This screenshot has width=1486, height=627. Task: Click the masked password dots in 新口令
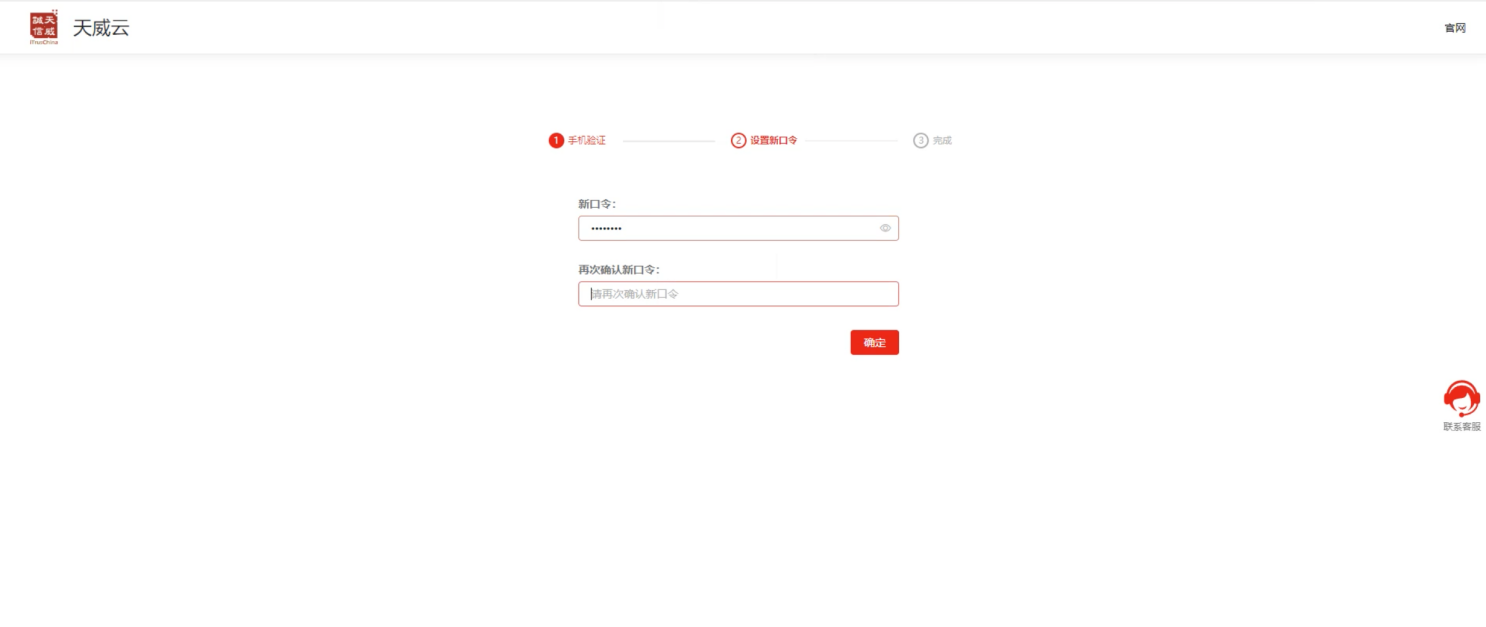[x=606, y=229]
